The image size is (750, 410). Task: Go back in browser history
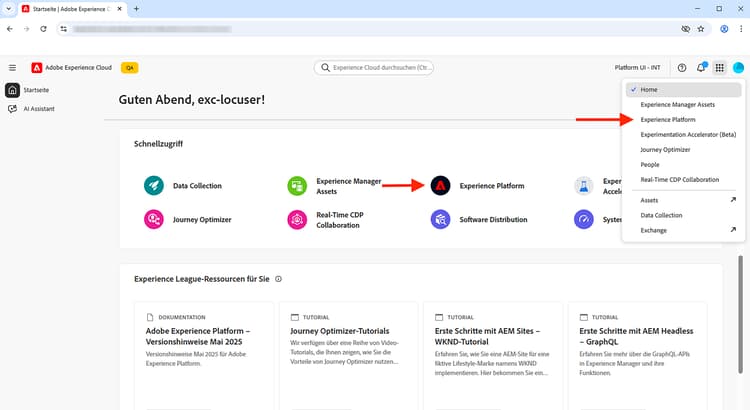(x=10, y=29)
